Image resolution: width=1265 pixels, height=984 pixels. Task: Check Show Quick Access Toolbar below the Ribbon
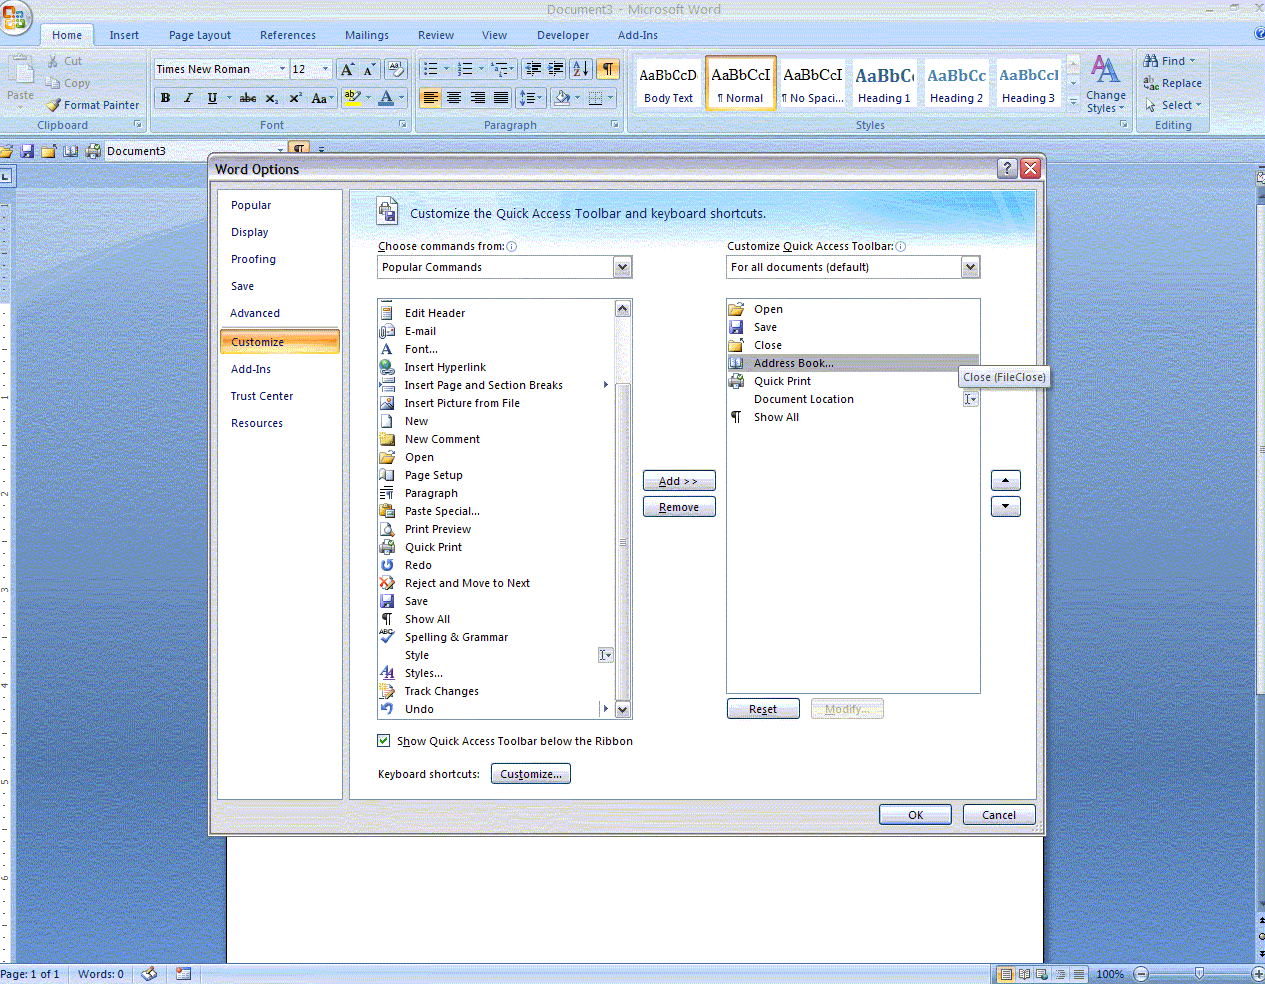point(383,740)
